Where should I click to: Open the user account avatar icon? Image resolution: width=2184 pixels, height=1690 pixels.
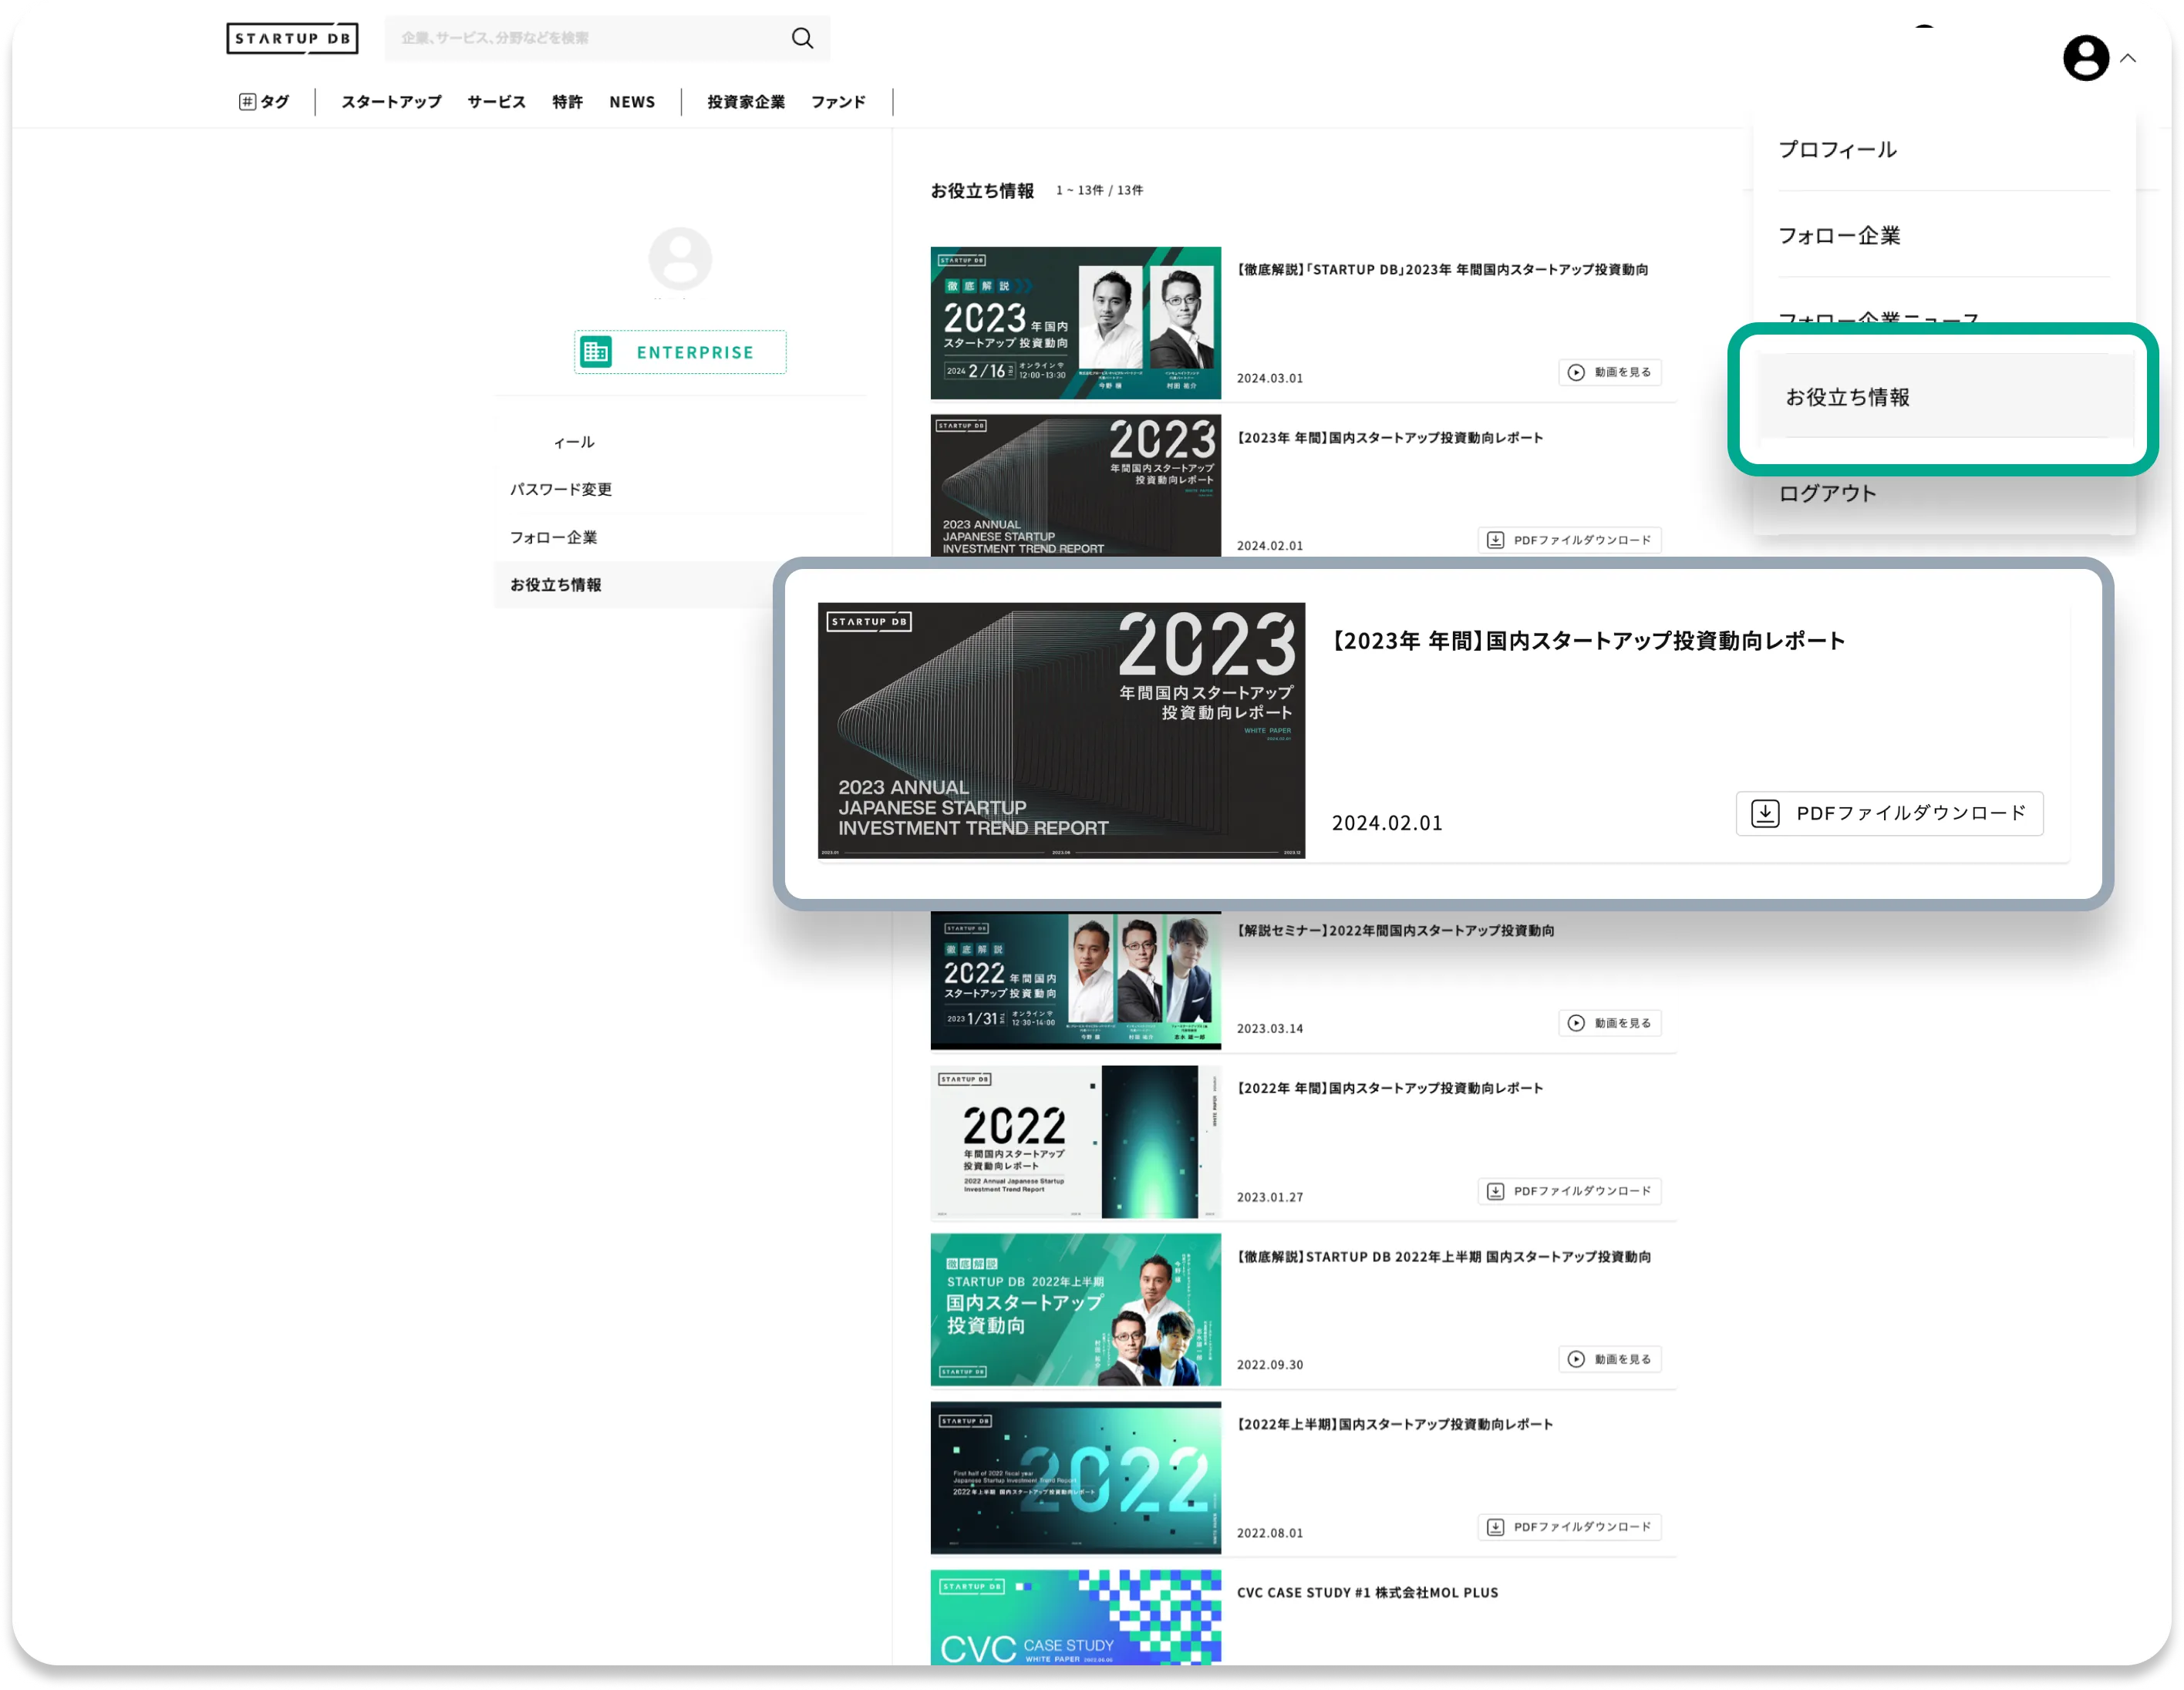[x=2085, y=58]
